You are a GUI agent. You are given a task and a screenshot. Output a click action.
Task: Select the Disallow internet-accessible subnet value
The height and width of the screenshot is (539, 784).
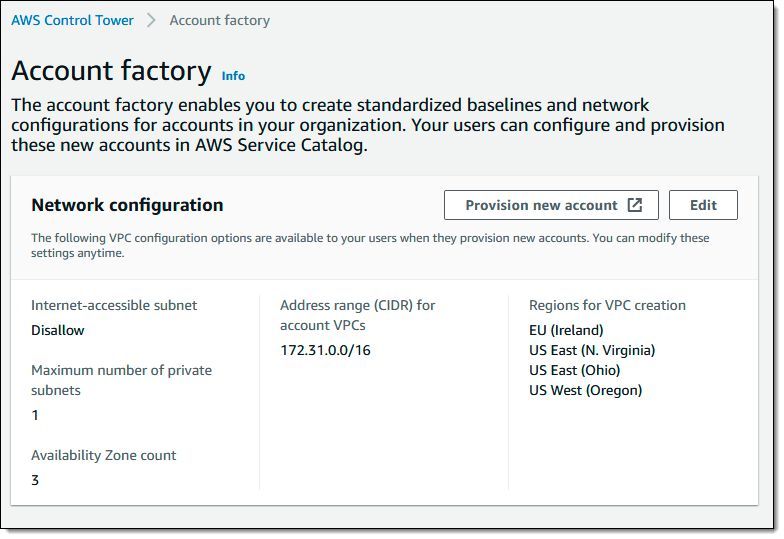point(57,330)
